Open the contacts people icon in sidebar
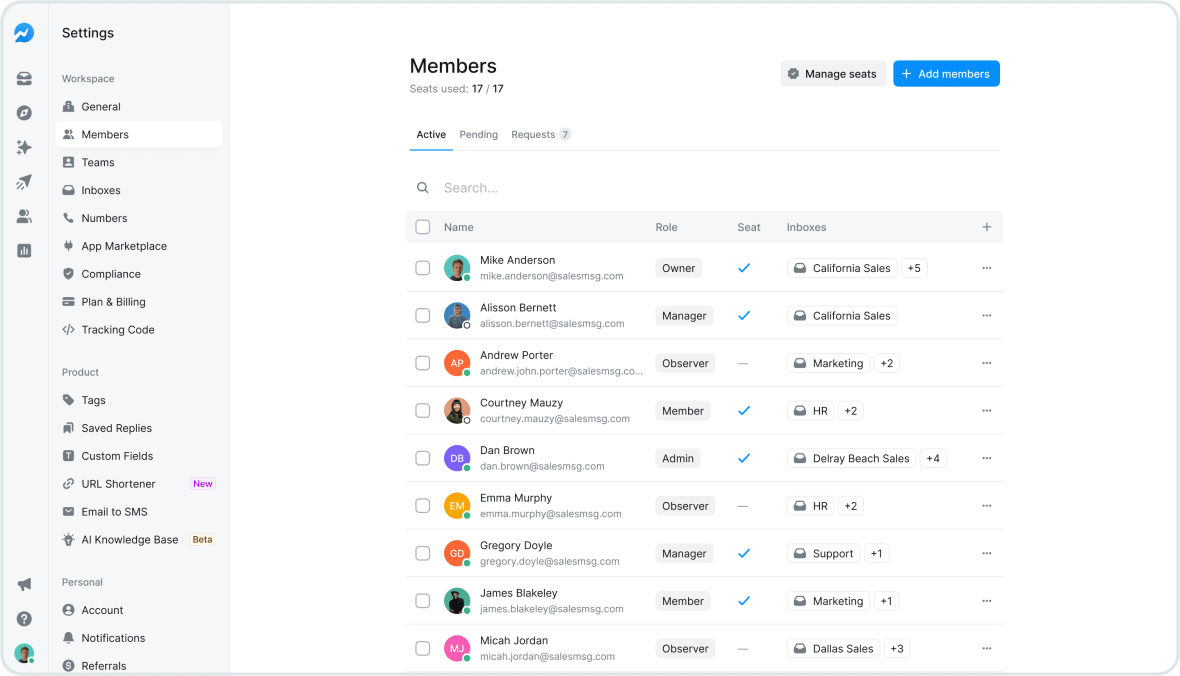This screenshot has width=1180, height=676. 24,216
